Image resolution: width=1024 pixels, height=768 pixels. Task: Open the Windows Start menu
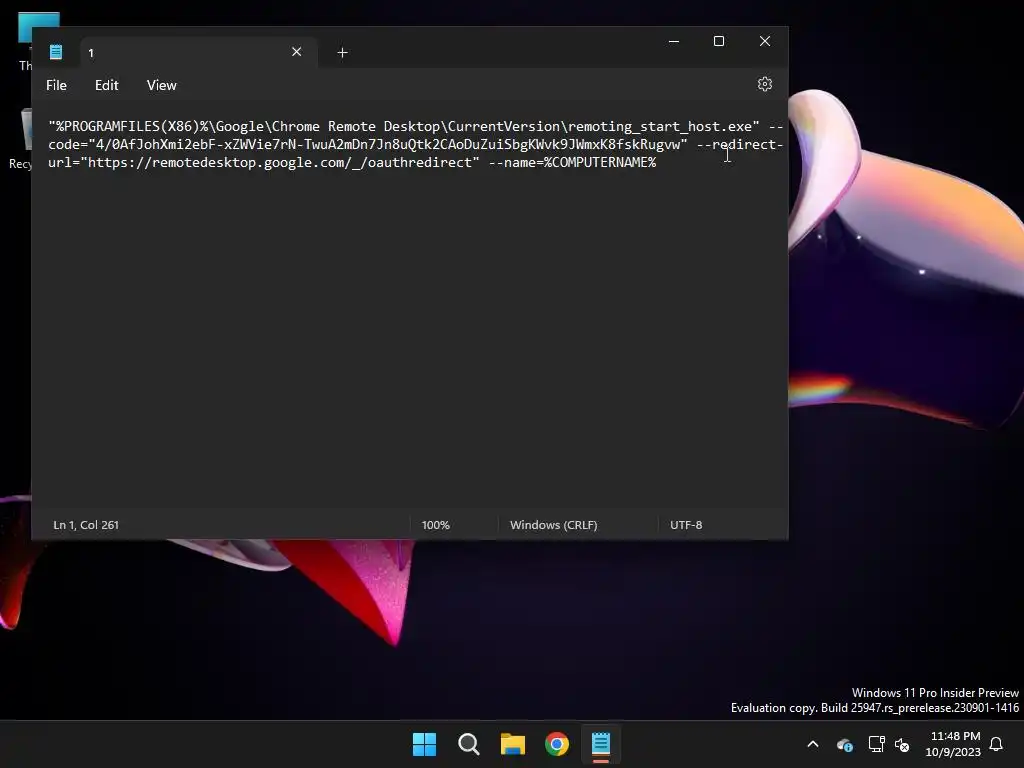pos(424,744)
